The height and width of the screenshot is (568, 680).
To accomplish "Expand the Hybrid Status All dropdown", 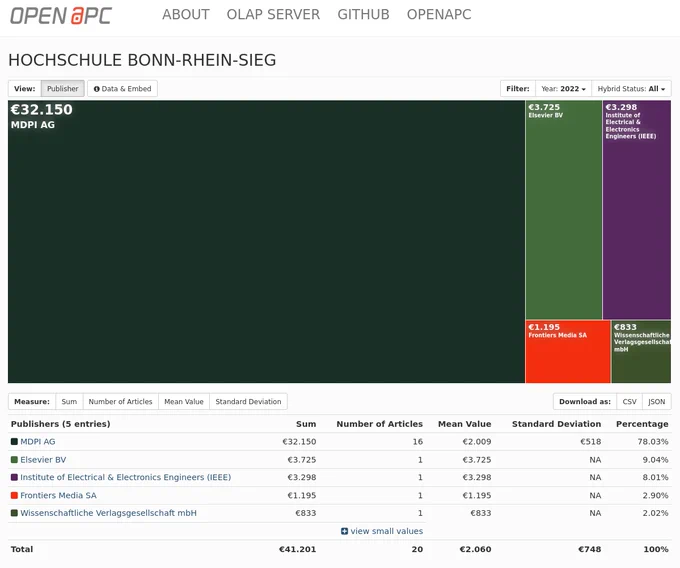I will click(631, 88).
